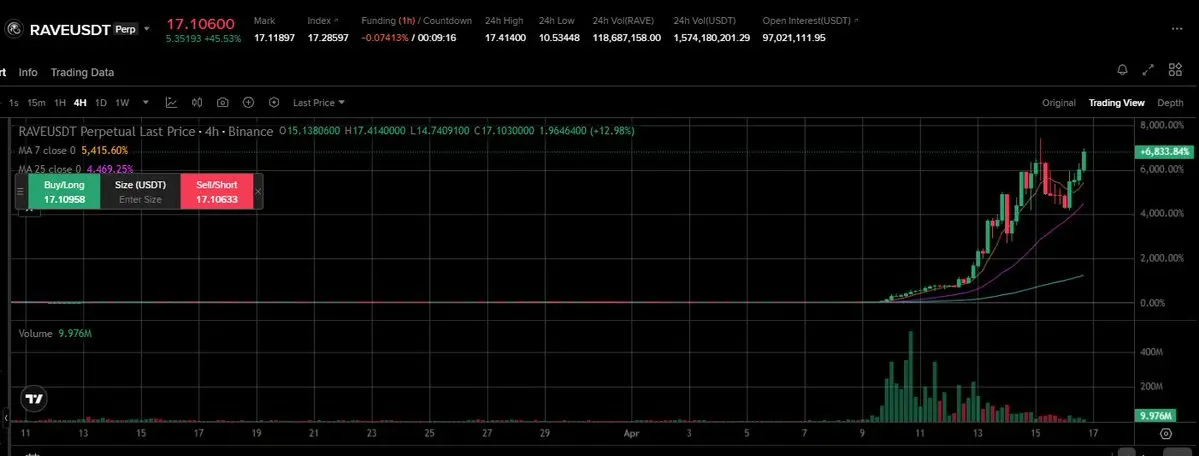Click the RAVEUSDT Perpetual Last Price chart title
The width and height of the screenshot is (1199, 456).
tap(145, 132)
